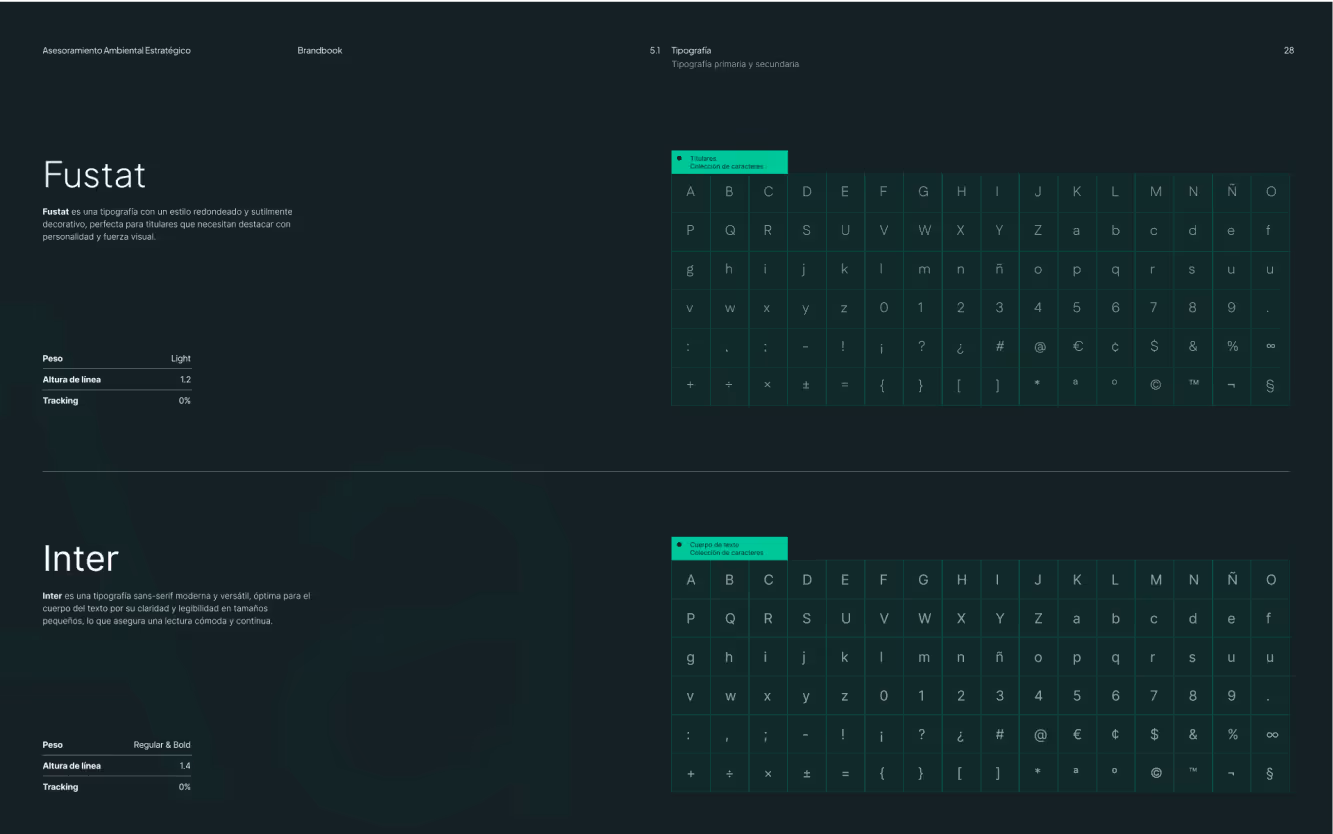
Task: Click 'Altura de línea' in the Fustat specs
Action: click(71, 379)
